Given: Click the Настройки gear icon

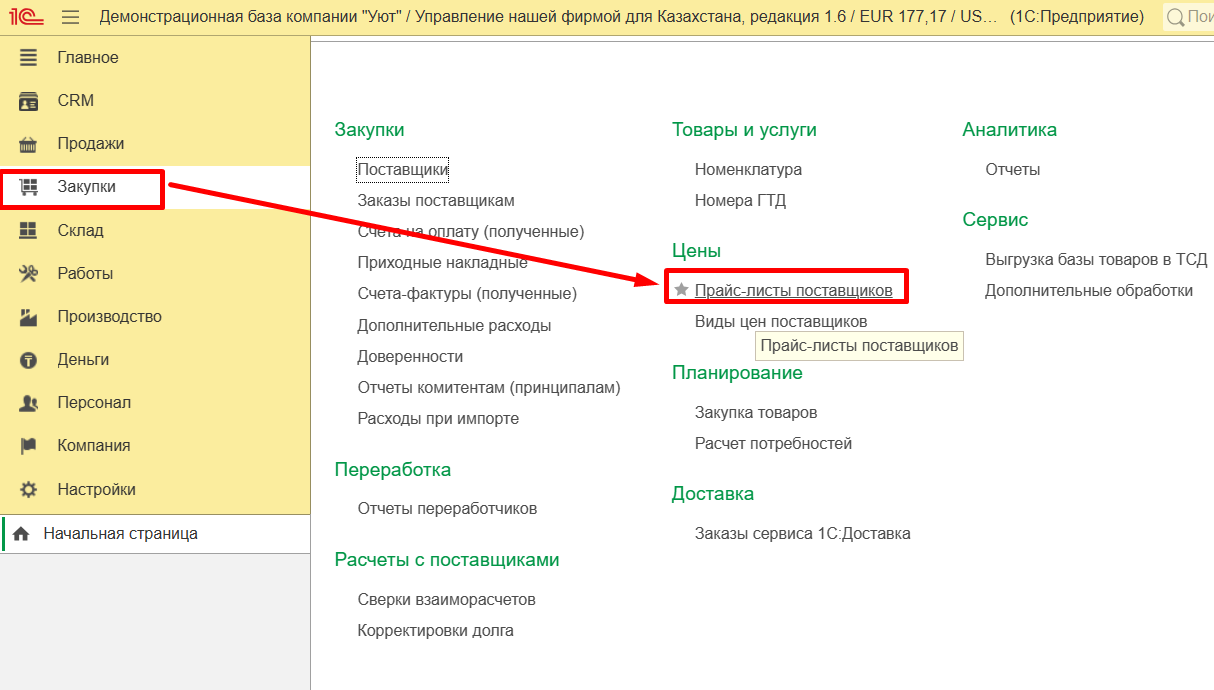Looking at the screenshot, I should tap(28, 490).
